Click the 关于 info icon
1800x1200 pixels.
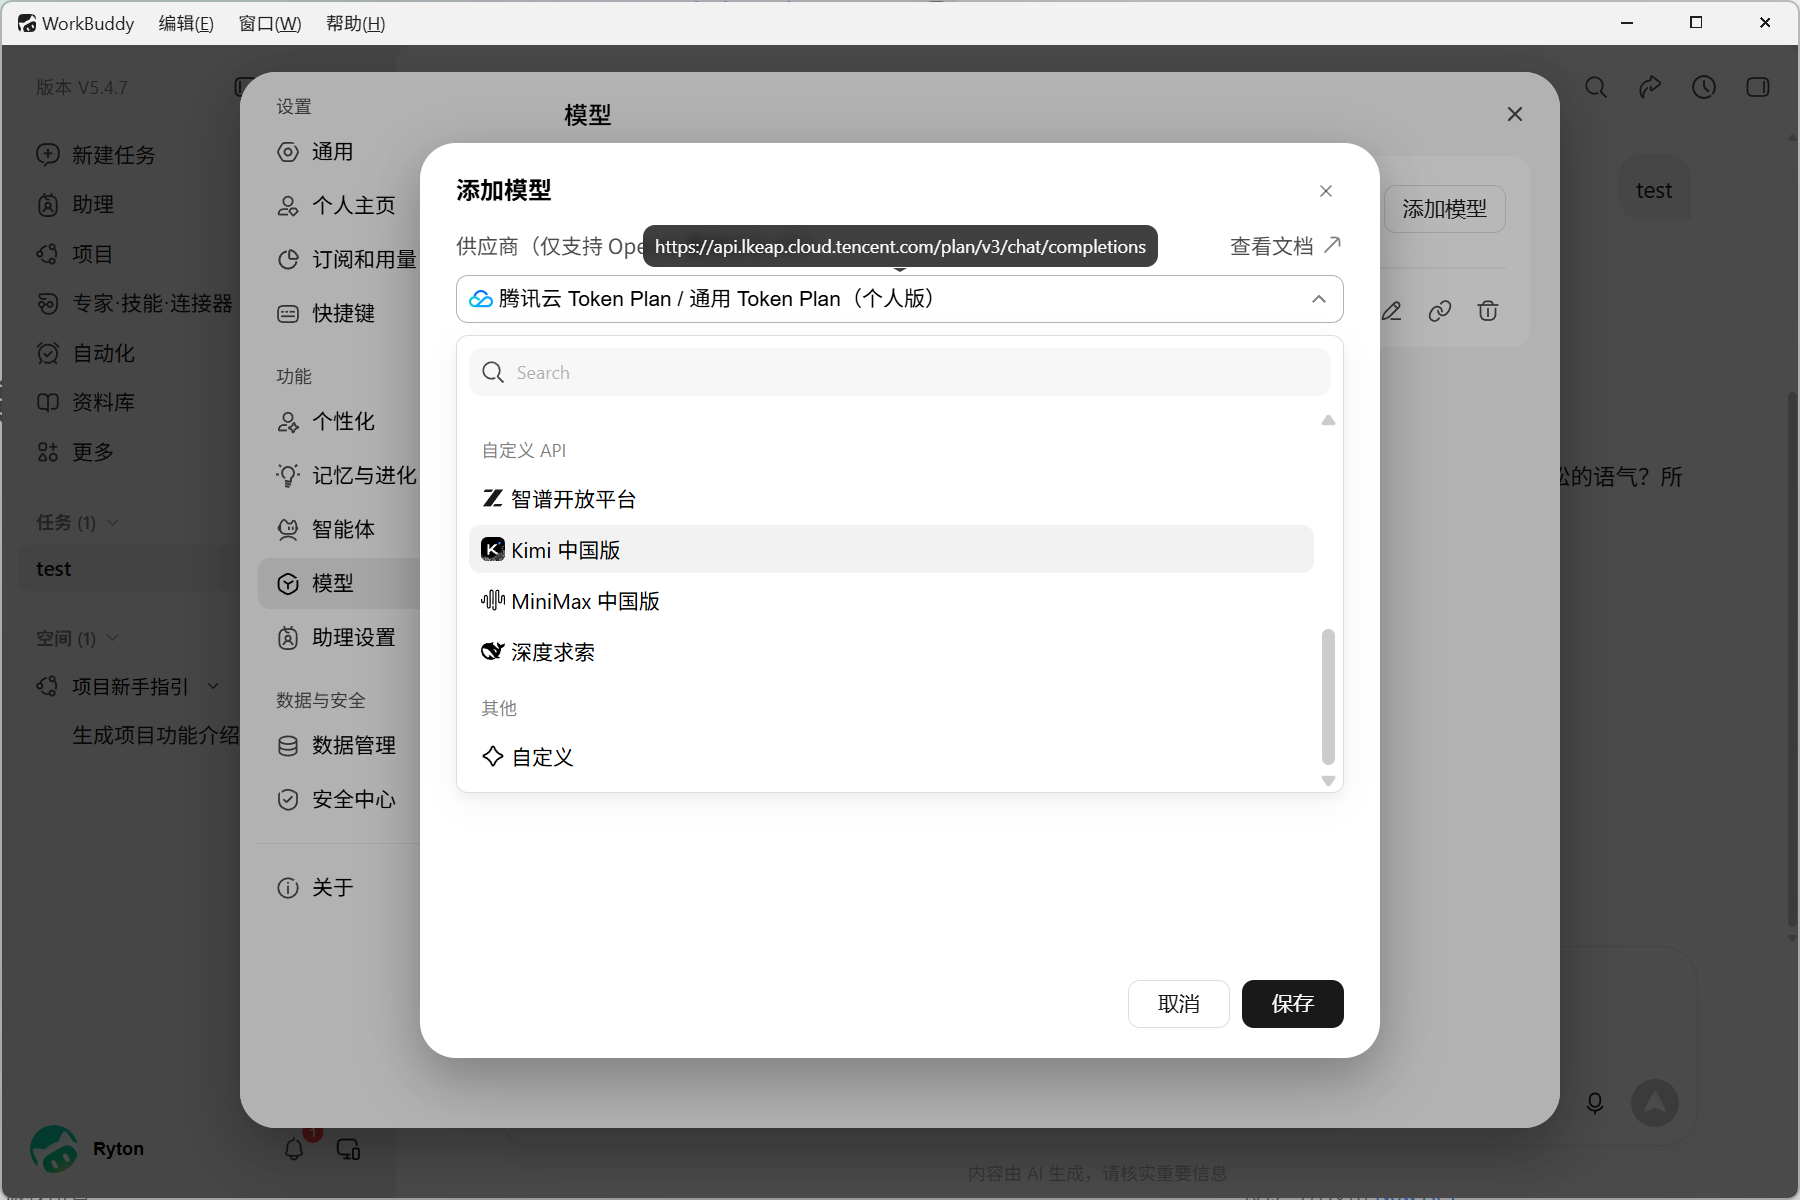click(288, 888)
